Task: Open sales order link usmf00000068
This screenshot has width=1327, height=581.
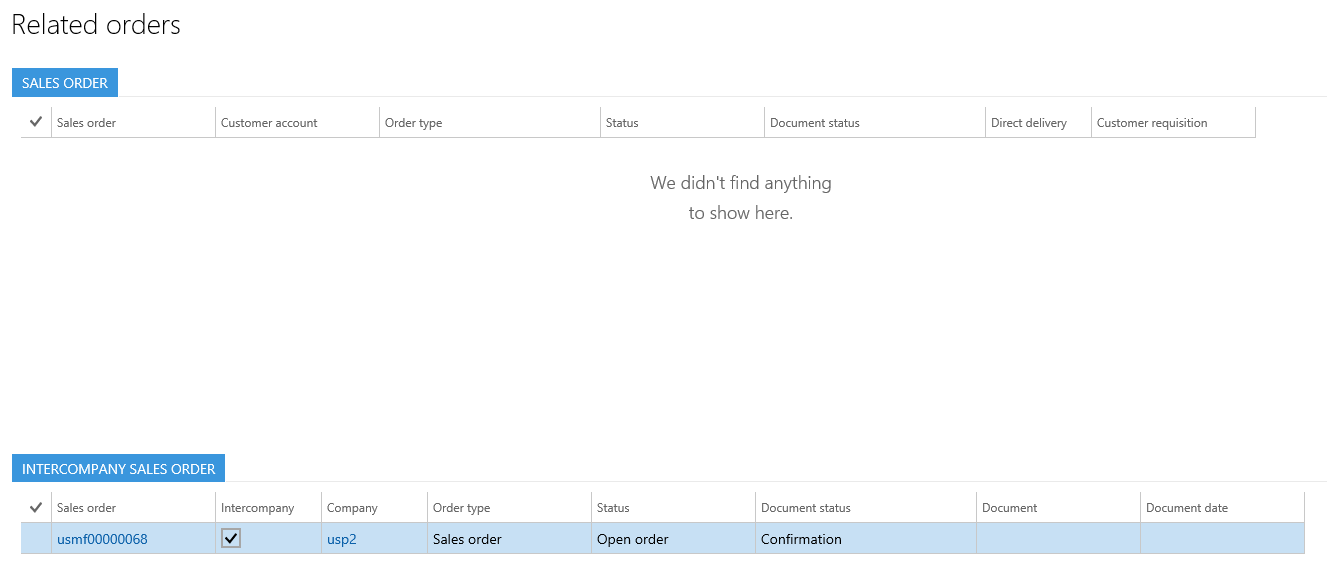Action: point(102,539)
